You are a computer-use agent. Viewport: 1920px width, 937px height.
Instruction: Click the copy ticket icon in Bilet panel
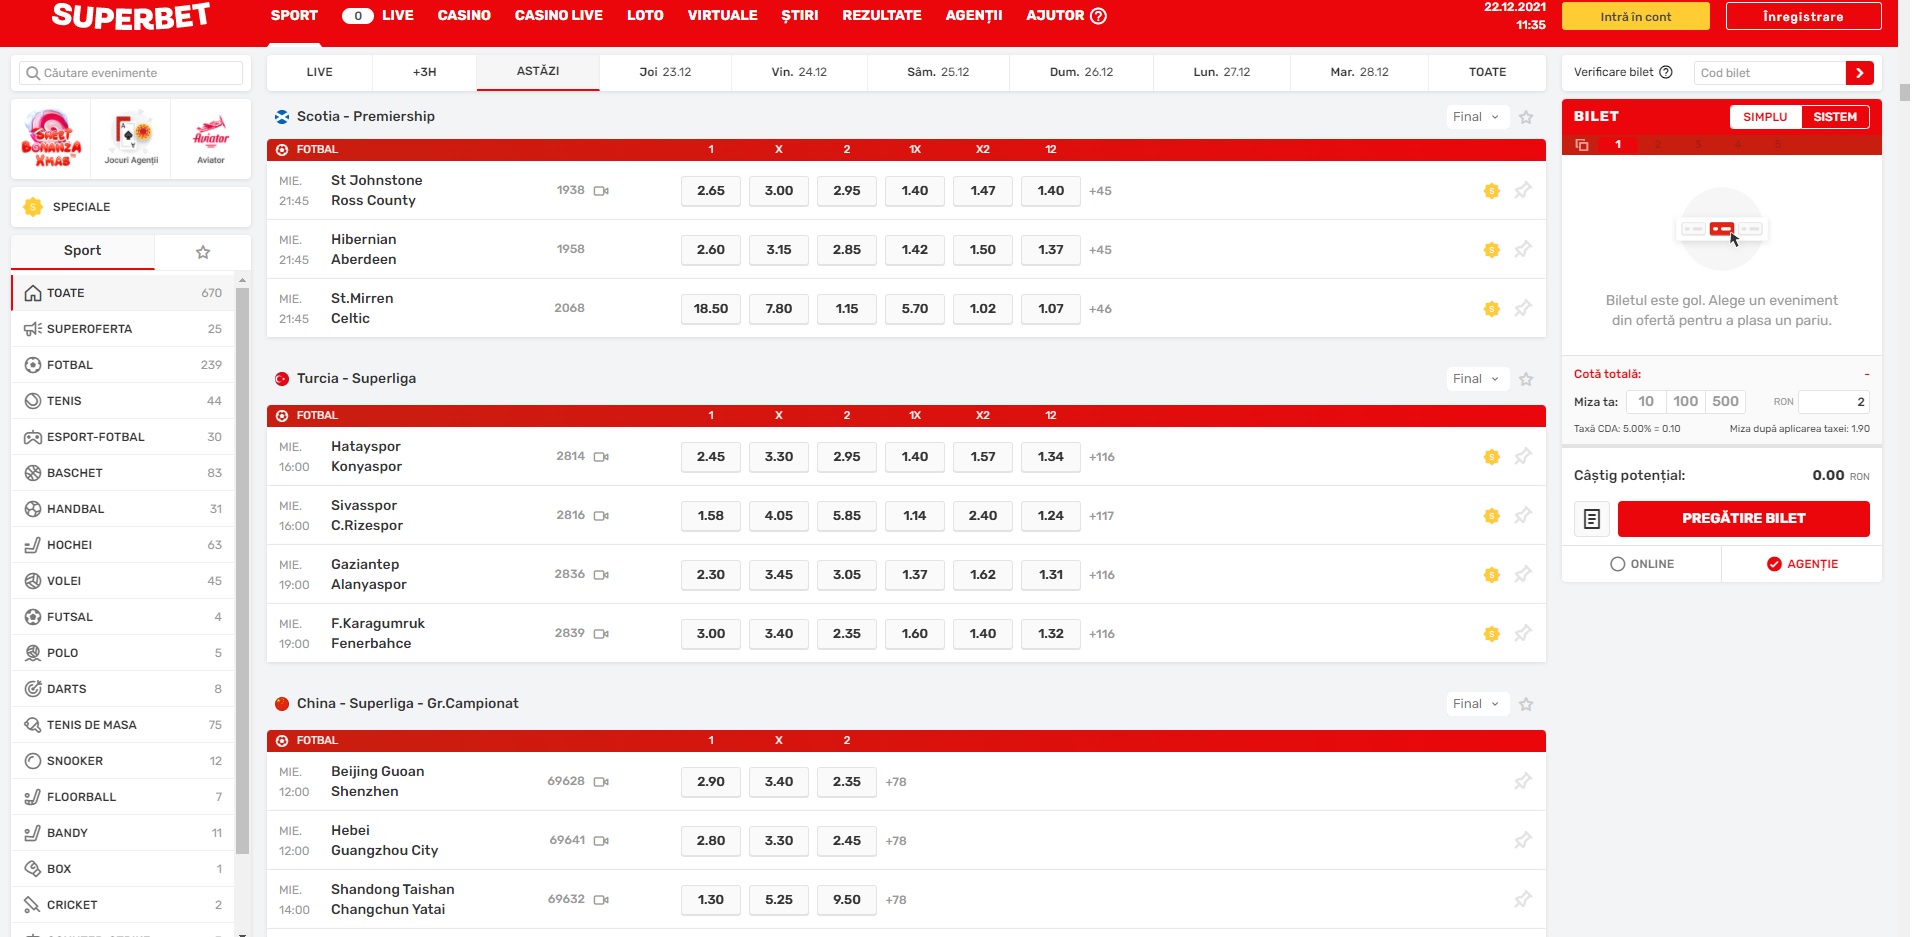(x=1582, y=145)
